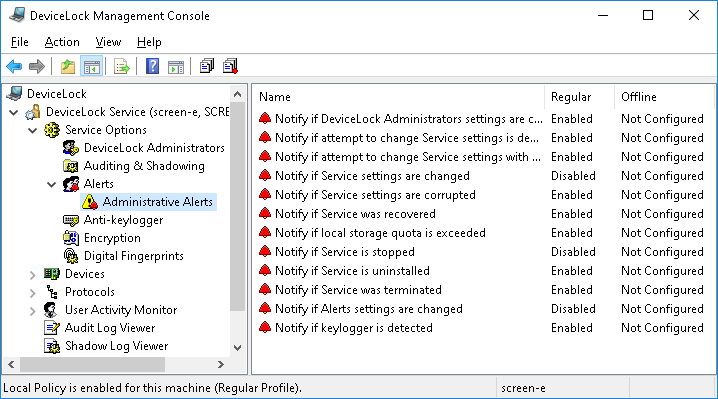Select the Encryption tree item
The width and height of the screenshot is (718, 399).
(x=112, y=238)
